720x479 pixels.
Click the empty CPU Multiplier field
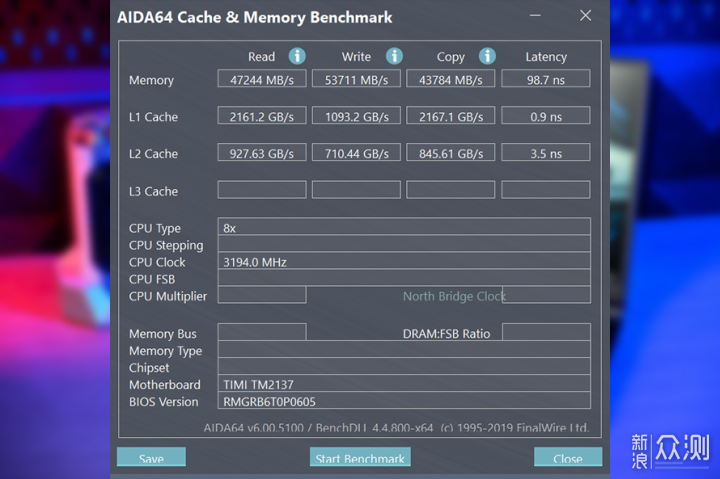[262, 295]
